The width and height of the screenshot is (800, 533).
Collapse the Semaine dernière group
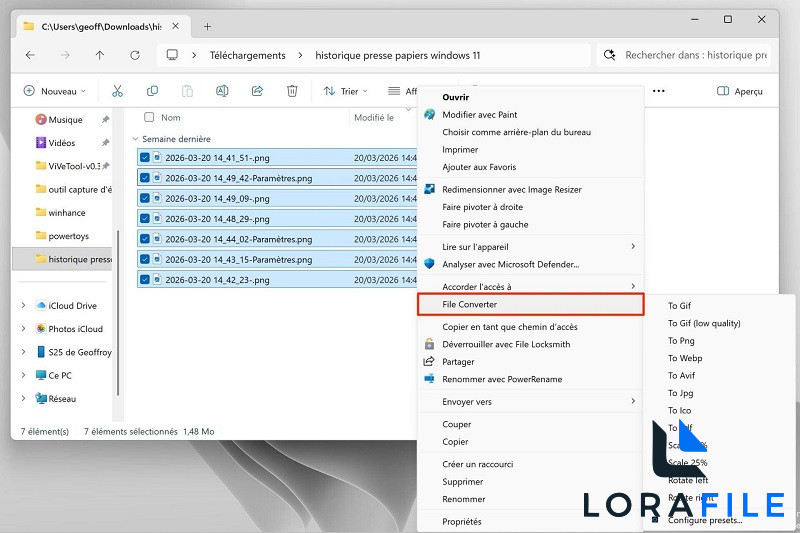click(x=135, y=139)
